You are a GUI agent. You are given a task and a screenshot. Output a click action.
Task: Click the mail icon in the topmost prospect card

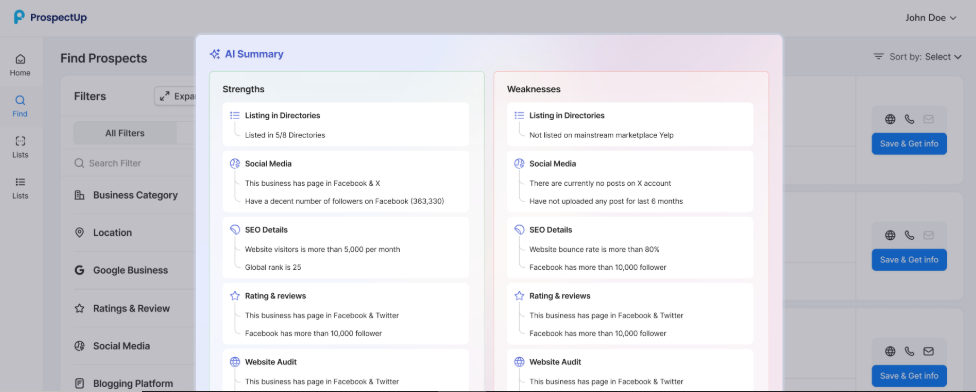(929, 119)
